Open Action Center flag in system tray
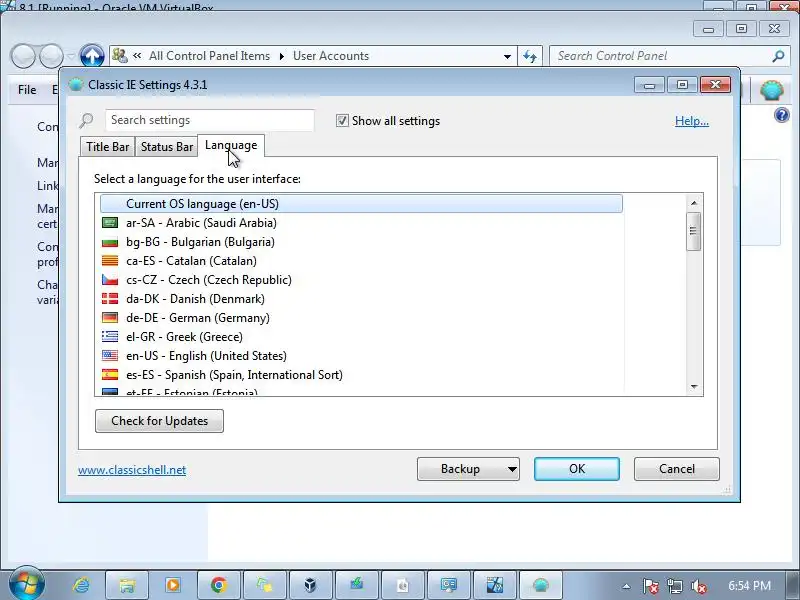Viewport: 800px width, 600px height. point(650,586)
